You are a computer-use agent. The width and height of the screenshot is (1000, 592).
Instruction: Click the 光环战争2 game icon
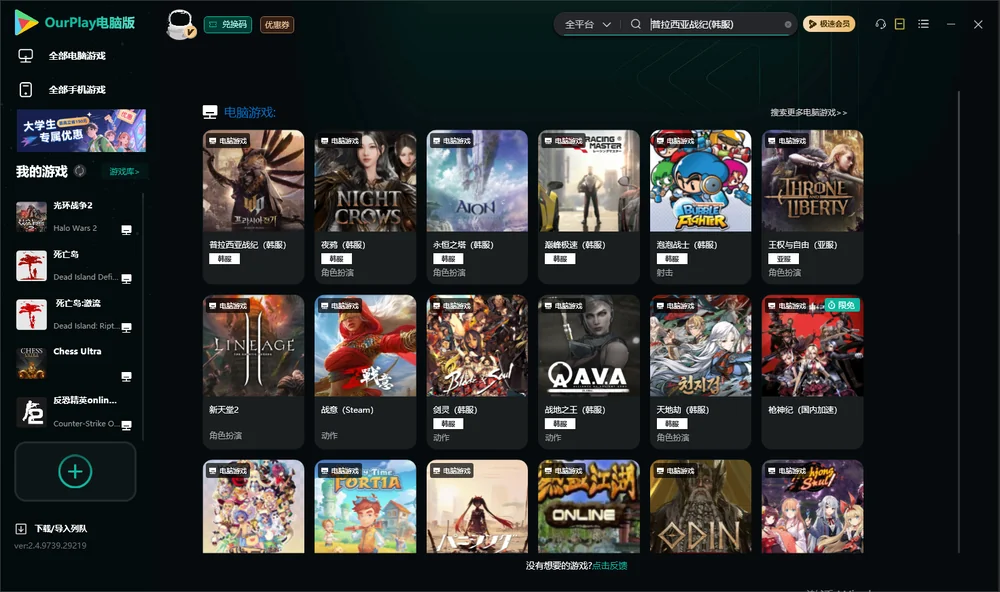pos(31,217)
